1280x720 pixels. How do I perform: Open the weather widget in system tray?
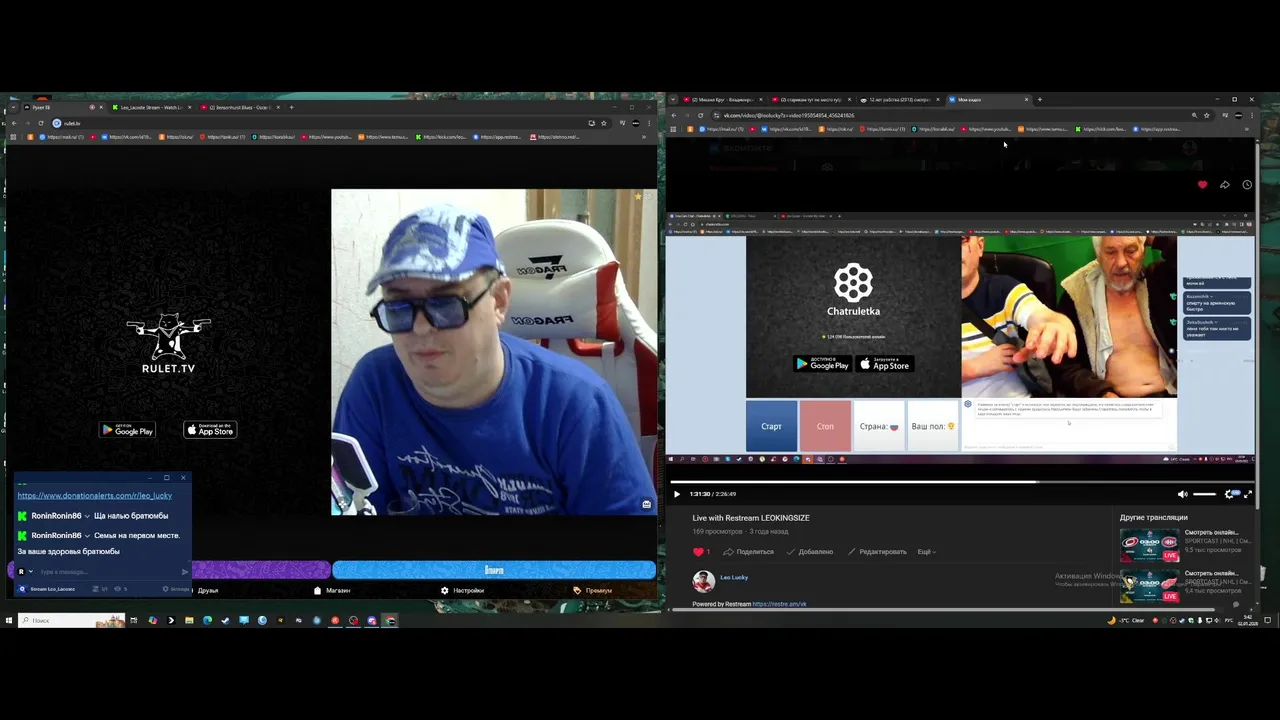(1125, 620)
